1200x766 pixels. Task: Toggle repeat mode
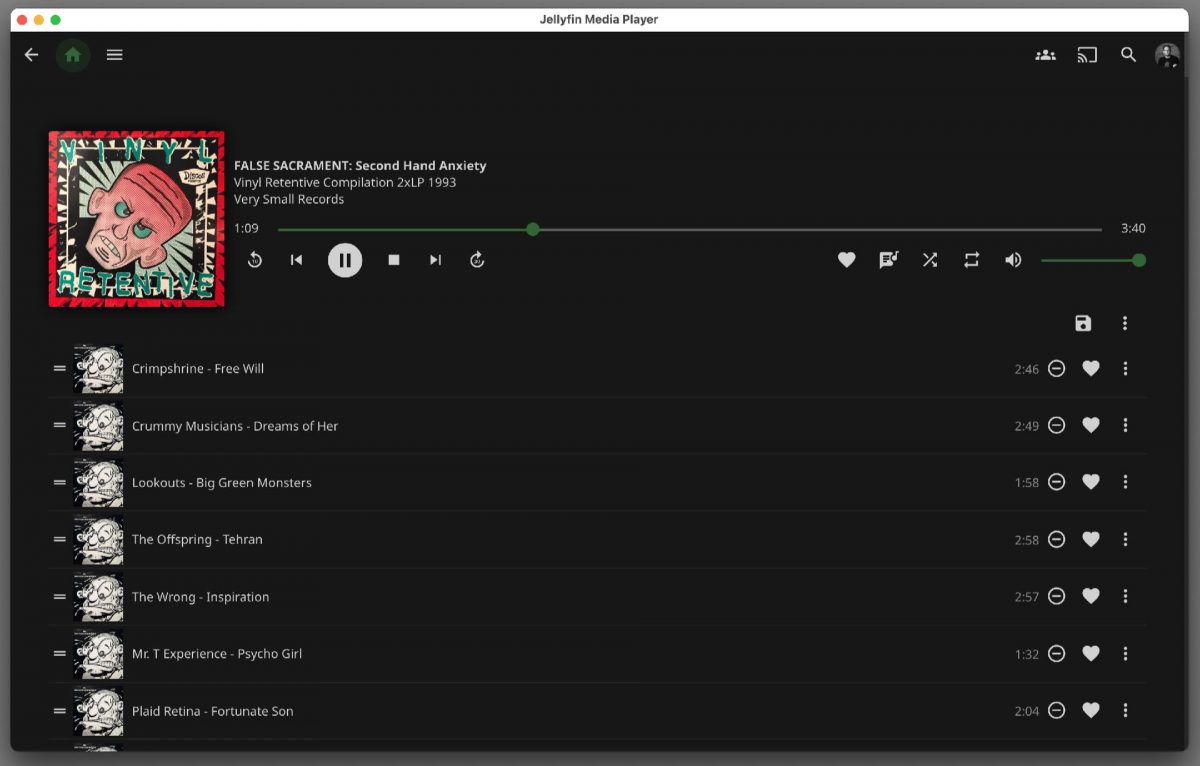(971, 260)
